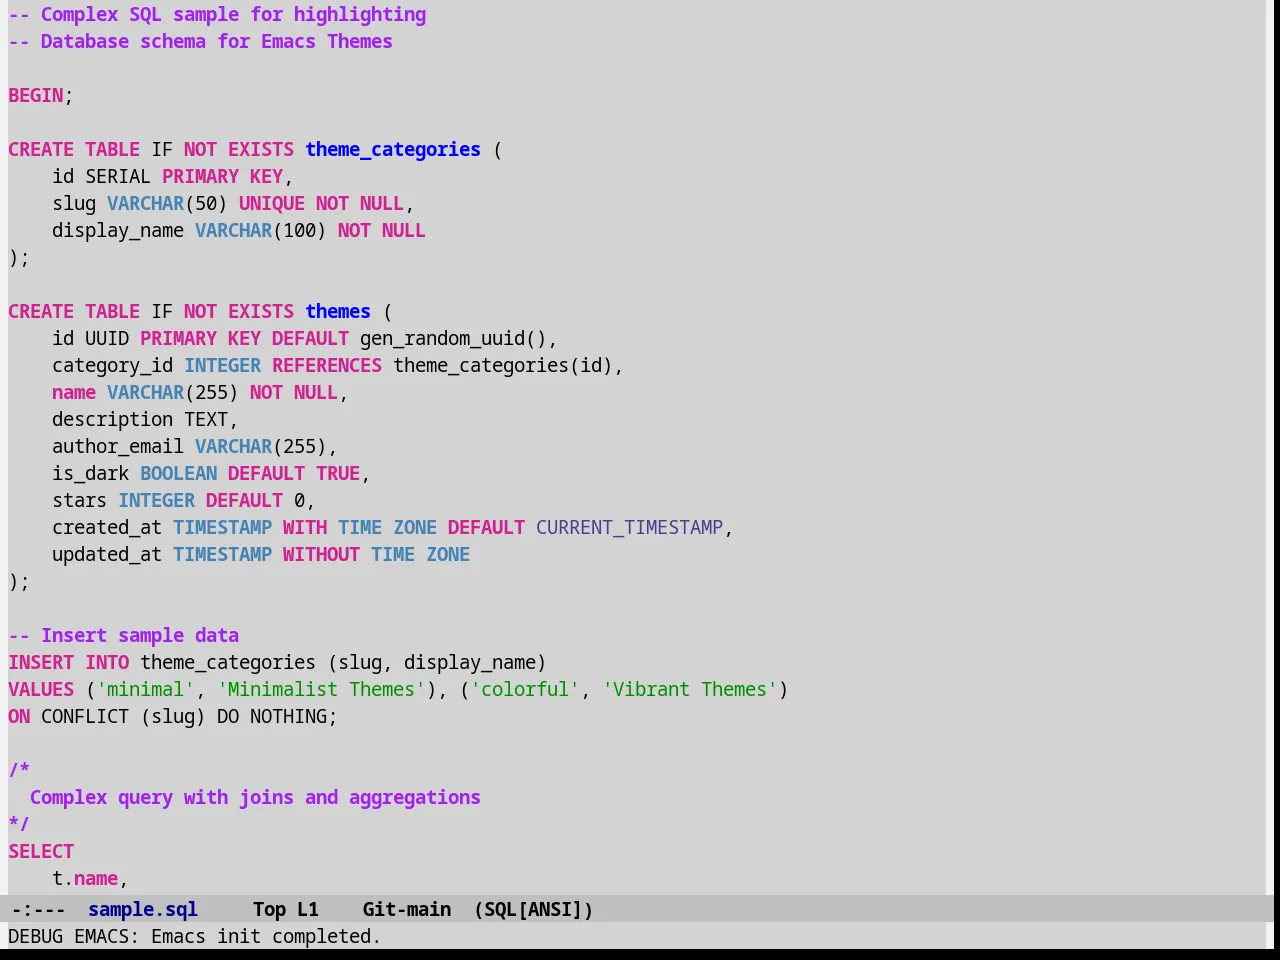1280x960 pixels.
Task: Click the 'colorful' string literal
Action: click(x=525, y=689)
